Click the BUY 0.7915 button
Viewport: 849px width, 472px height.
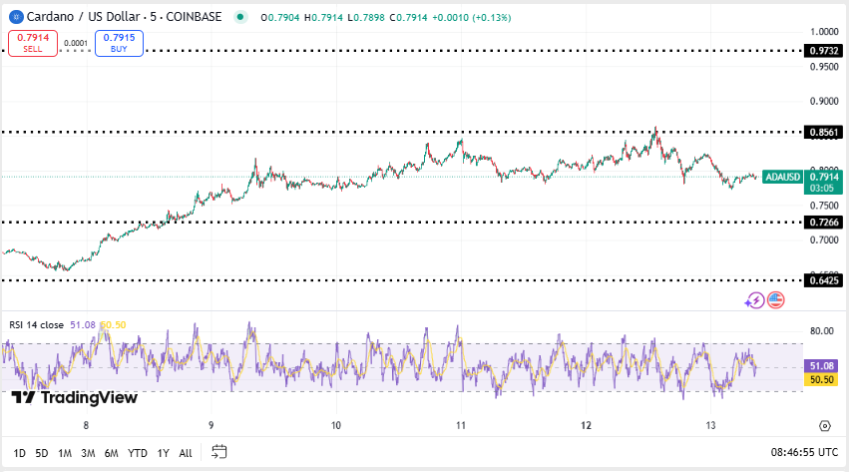[119, 43]
